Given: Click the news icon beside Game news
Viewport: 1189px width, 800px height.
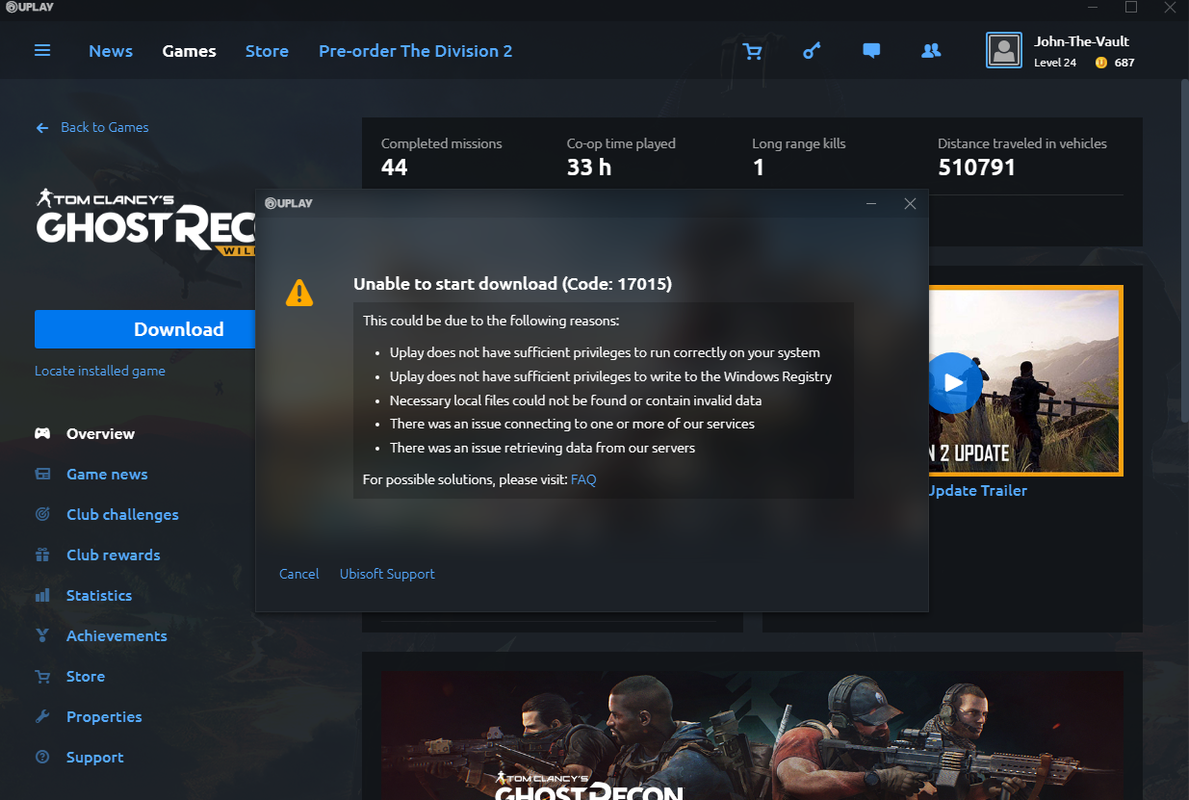Looking at the screenshot, I should click(42, 474).
